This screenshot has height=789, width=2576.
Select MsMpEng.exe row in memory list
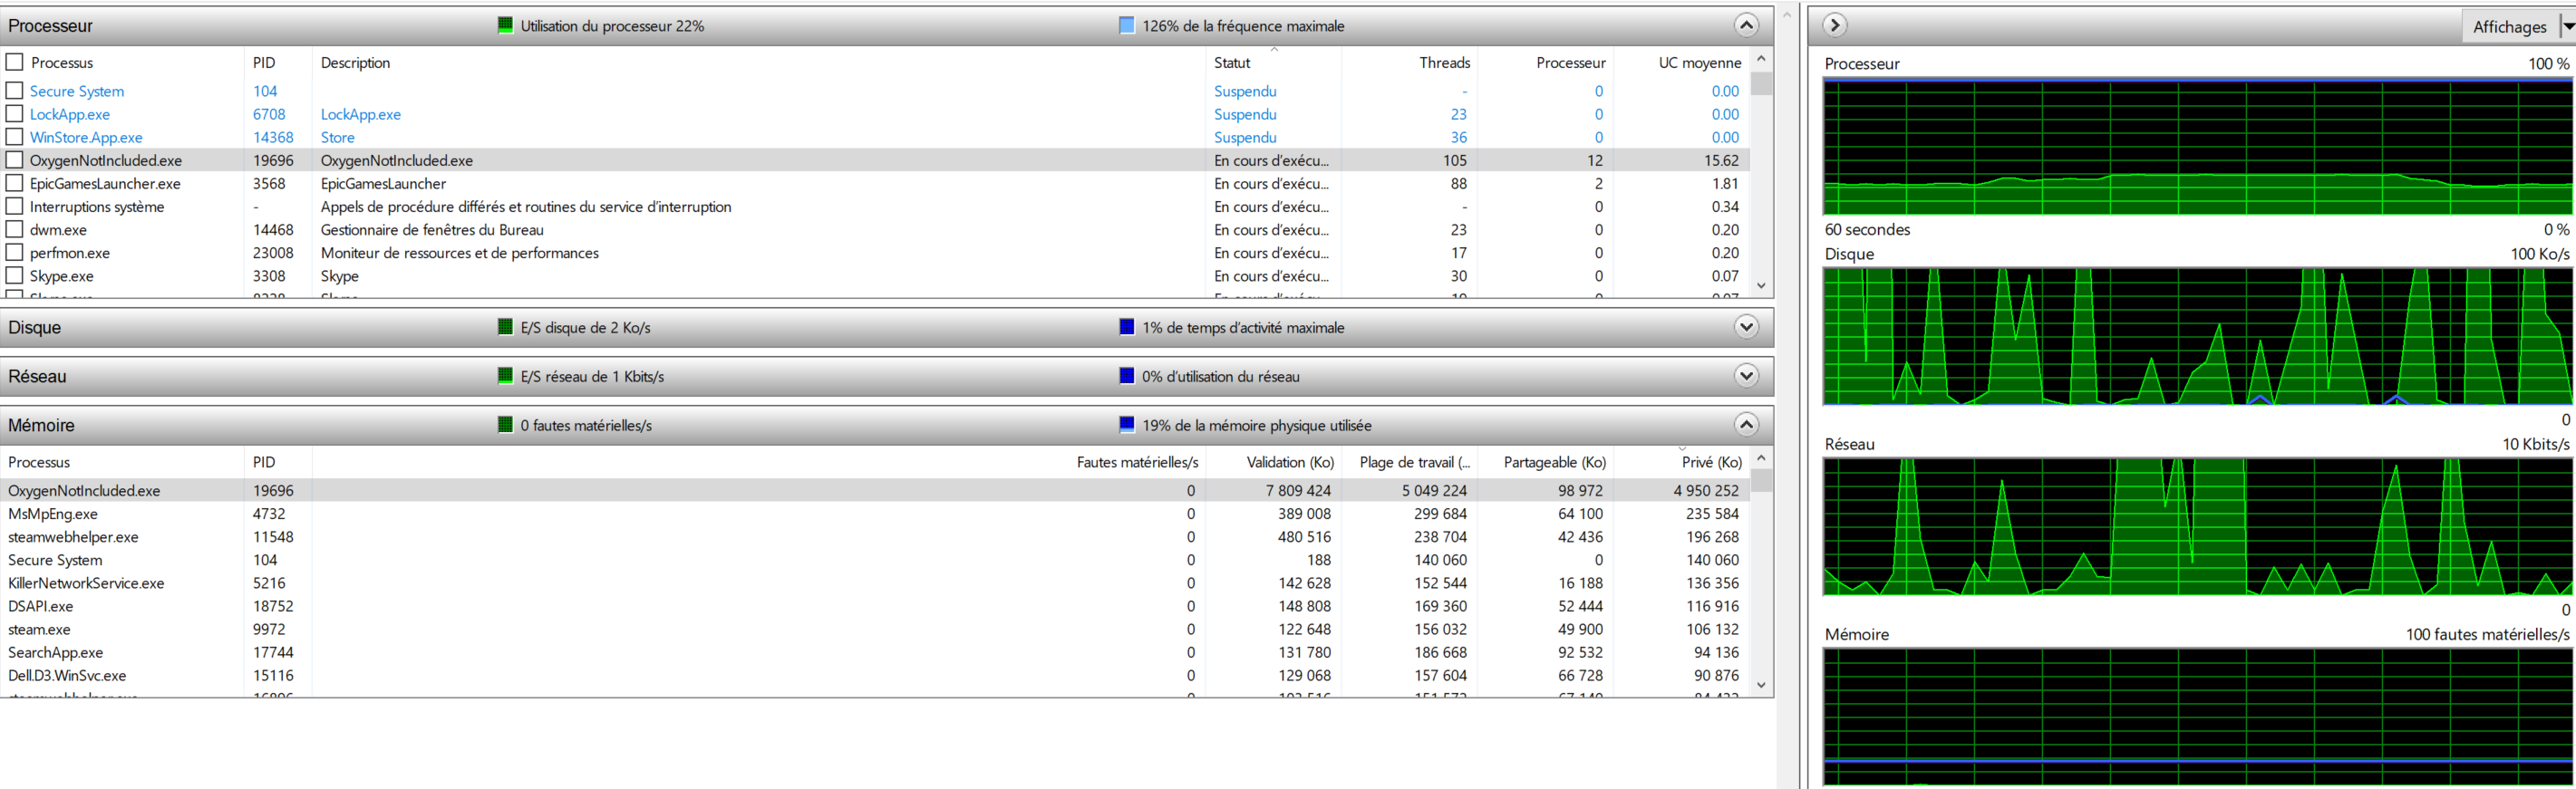pyautogui.click(x=53, y=514)
